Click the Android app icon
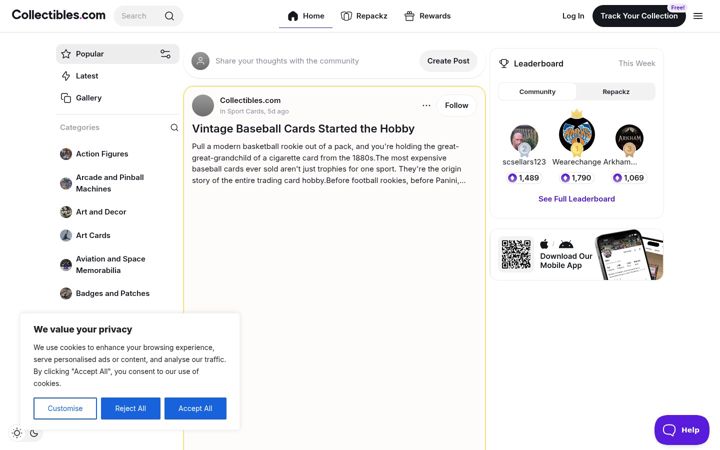This screenshot has width=720, height=450. pos(566,244)
